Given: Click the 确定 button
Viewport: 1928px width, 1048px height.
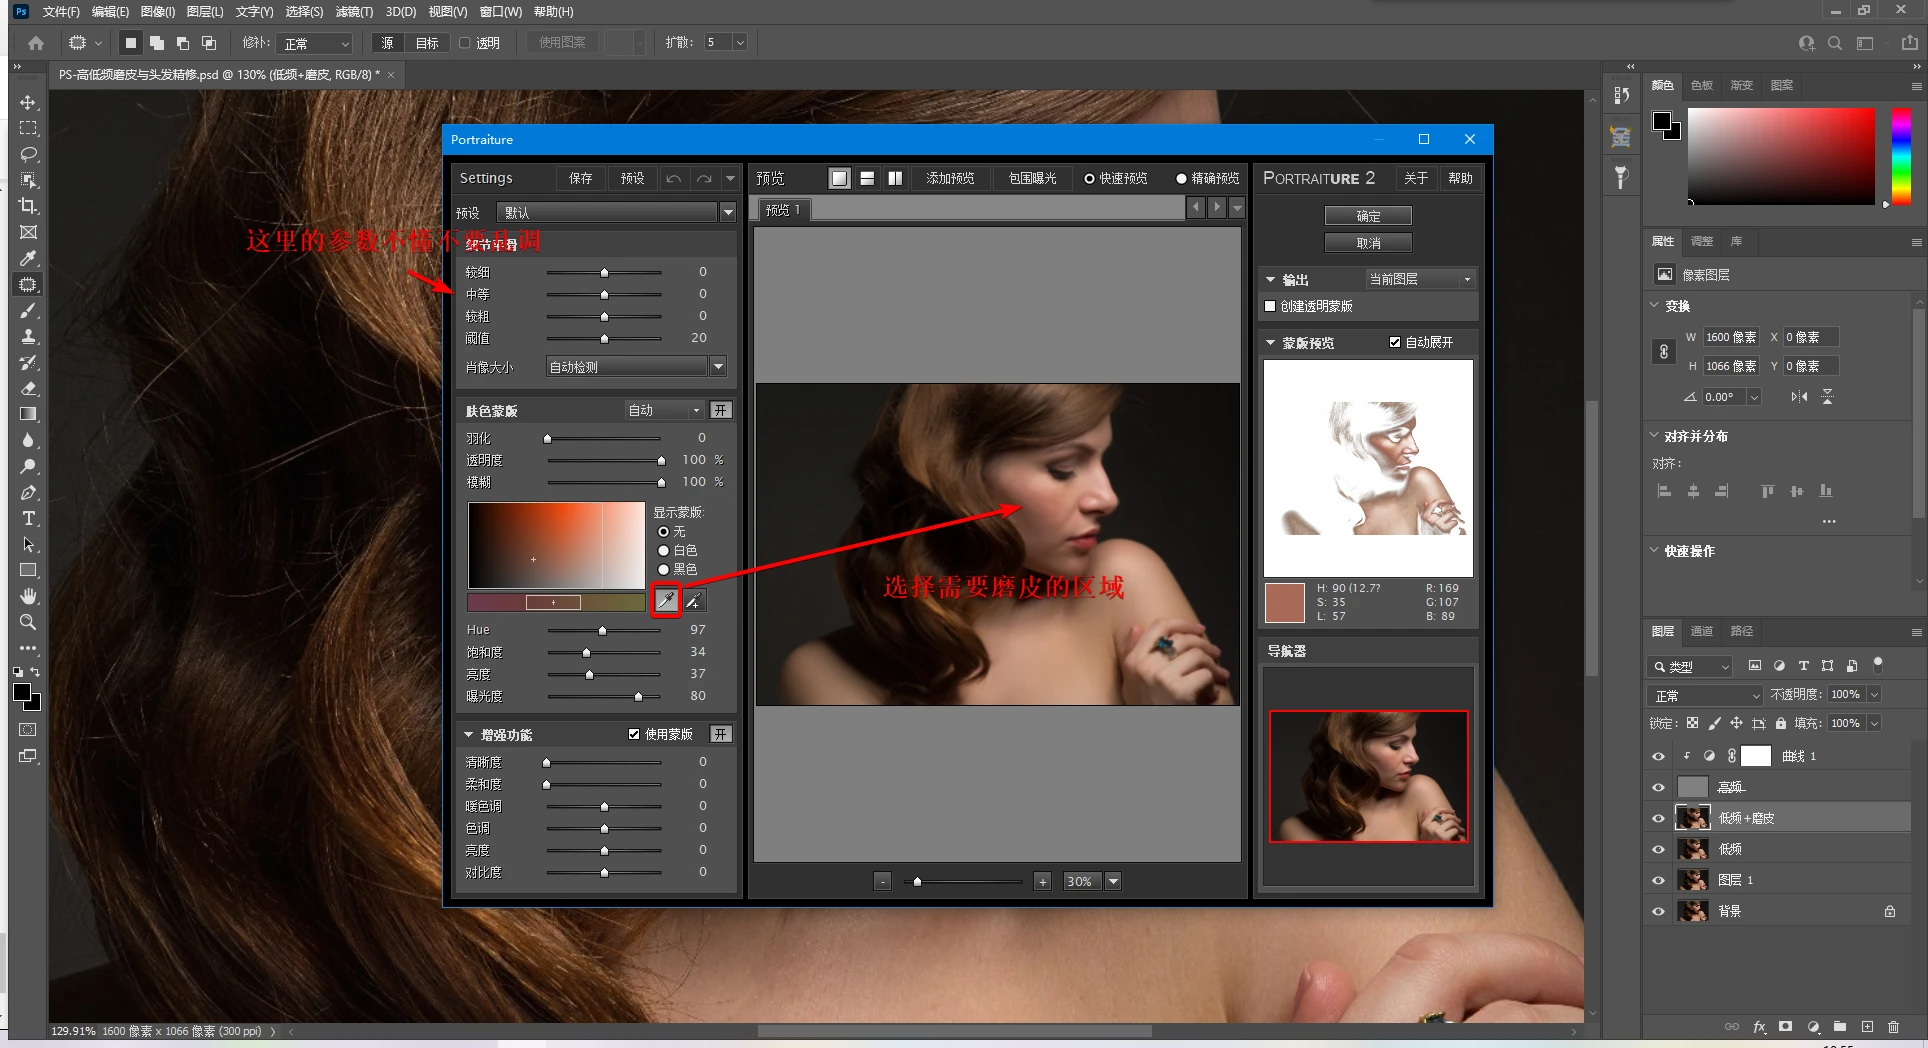Looking at the screenshot, I should (x=1368, y=216).
